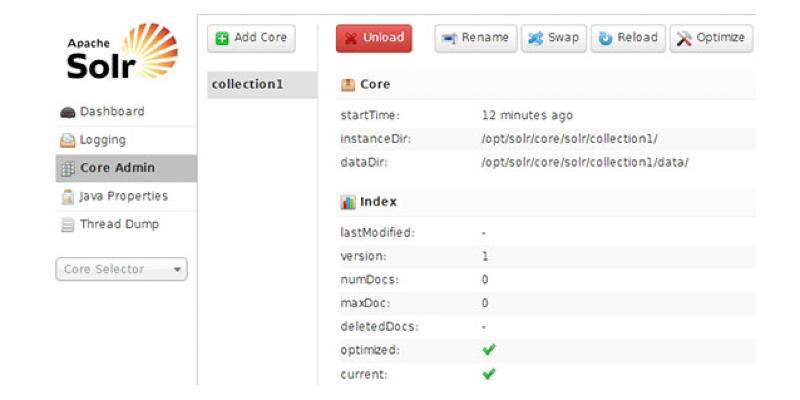Click the Logging notepad icon
The image size is (800, 400).
69,140
